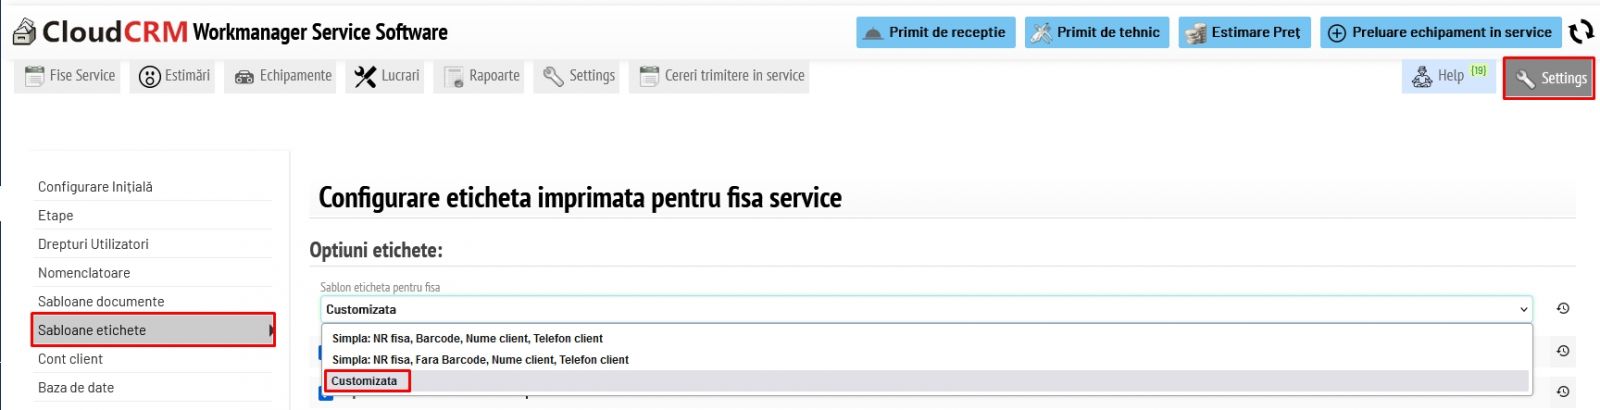Open Fise Service tab
The height and width of the screenshot is (410, 1600).
click(x=68, y=76)
